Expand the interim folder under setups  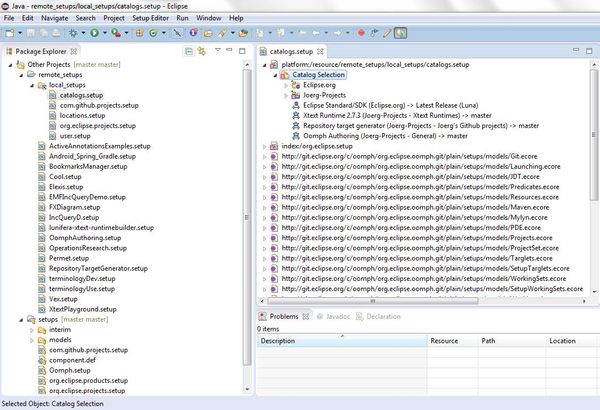pyautogui.click(x=32, y=330)
